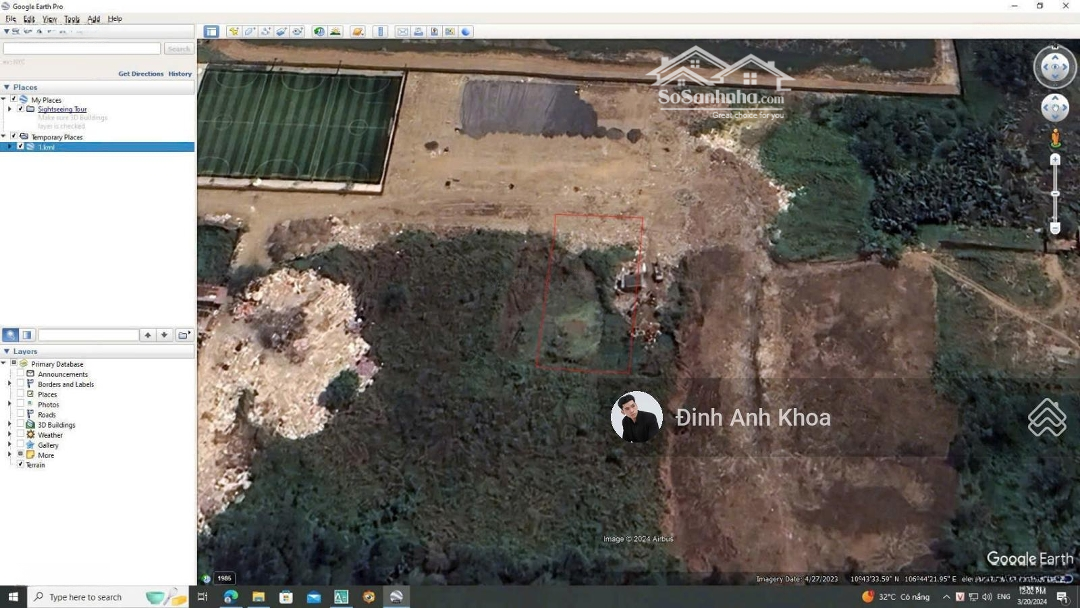The image size is (1080, 608).
Task: Click the Email toolbar icon
Action: tap(402, 32)
